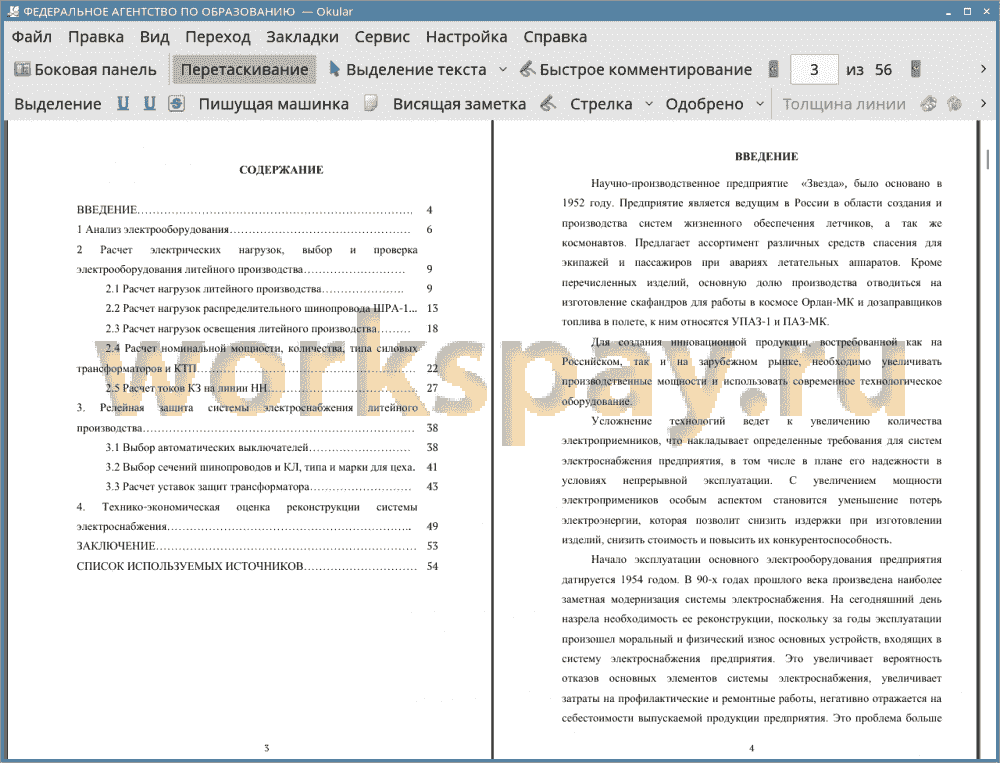Click the text 'Научно-производственное предприятие' in the introduction
The height and width of the screenshot is (763, 1000).
click(689, 184)
